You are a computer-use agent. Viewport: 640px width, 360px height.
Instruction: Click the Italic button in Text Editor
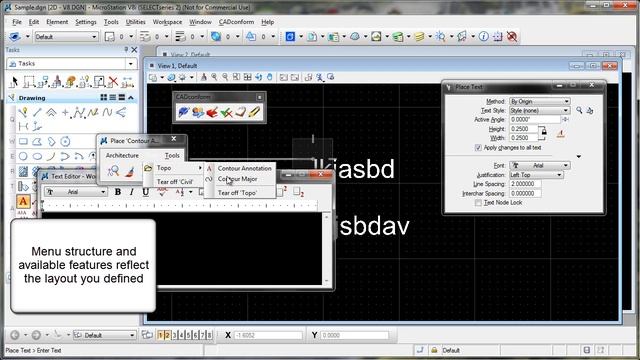(131, 192)
